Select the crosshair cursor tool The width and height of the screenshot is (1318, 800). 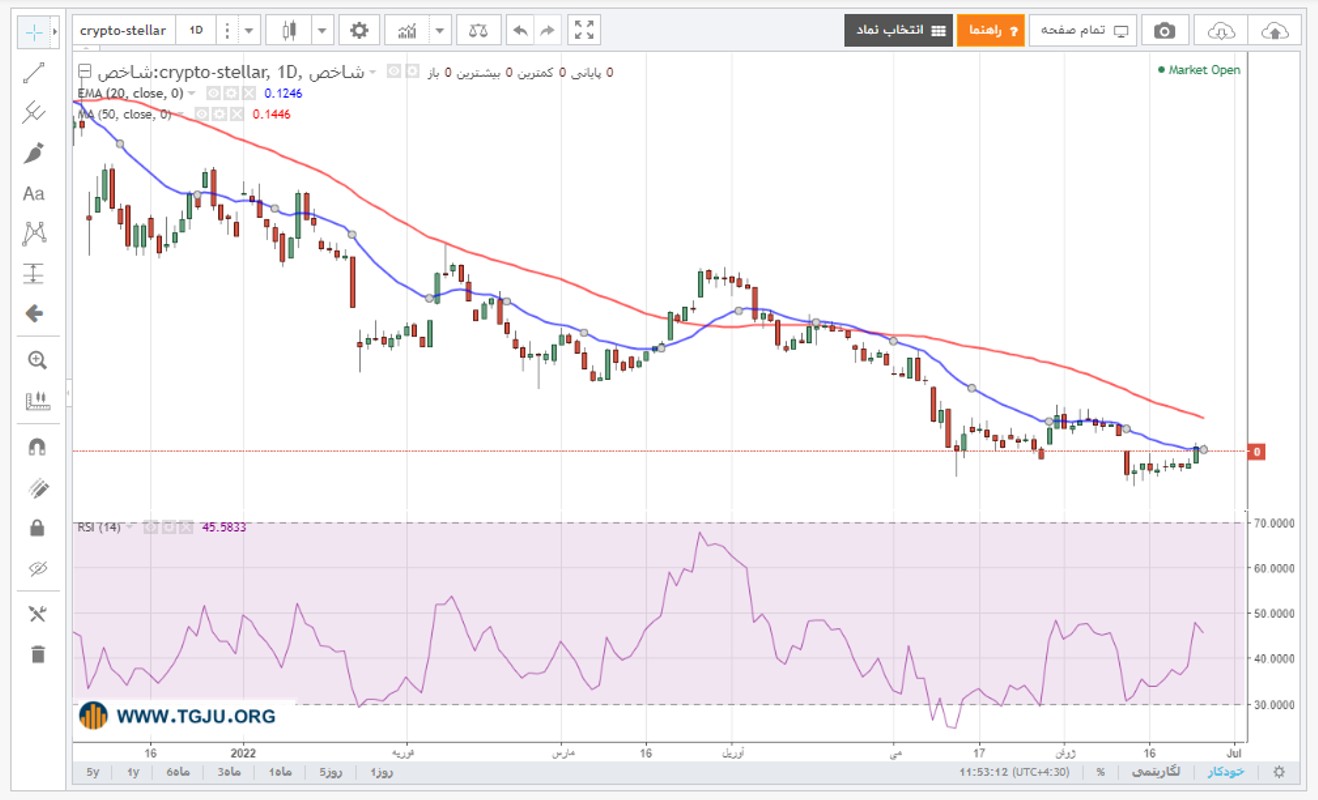tap(34, 32)
